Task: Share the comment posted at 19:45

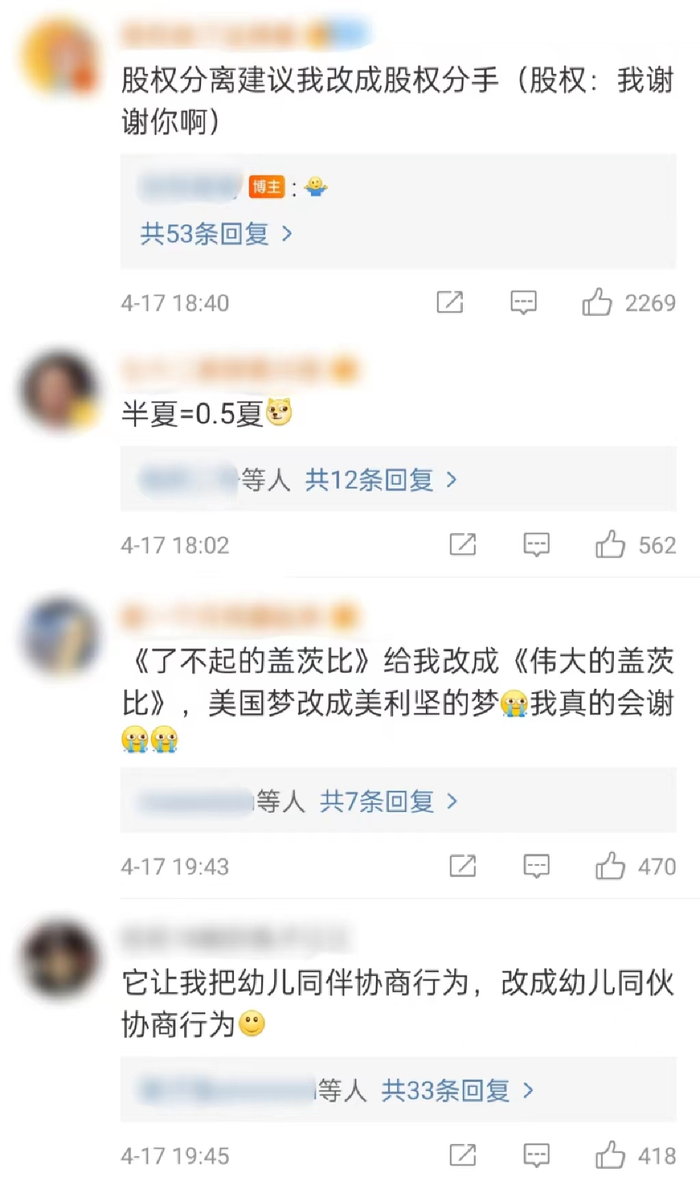Action: [463, 1155]
